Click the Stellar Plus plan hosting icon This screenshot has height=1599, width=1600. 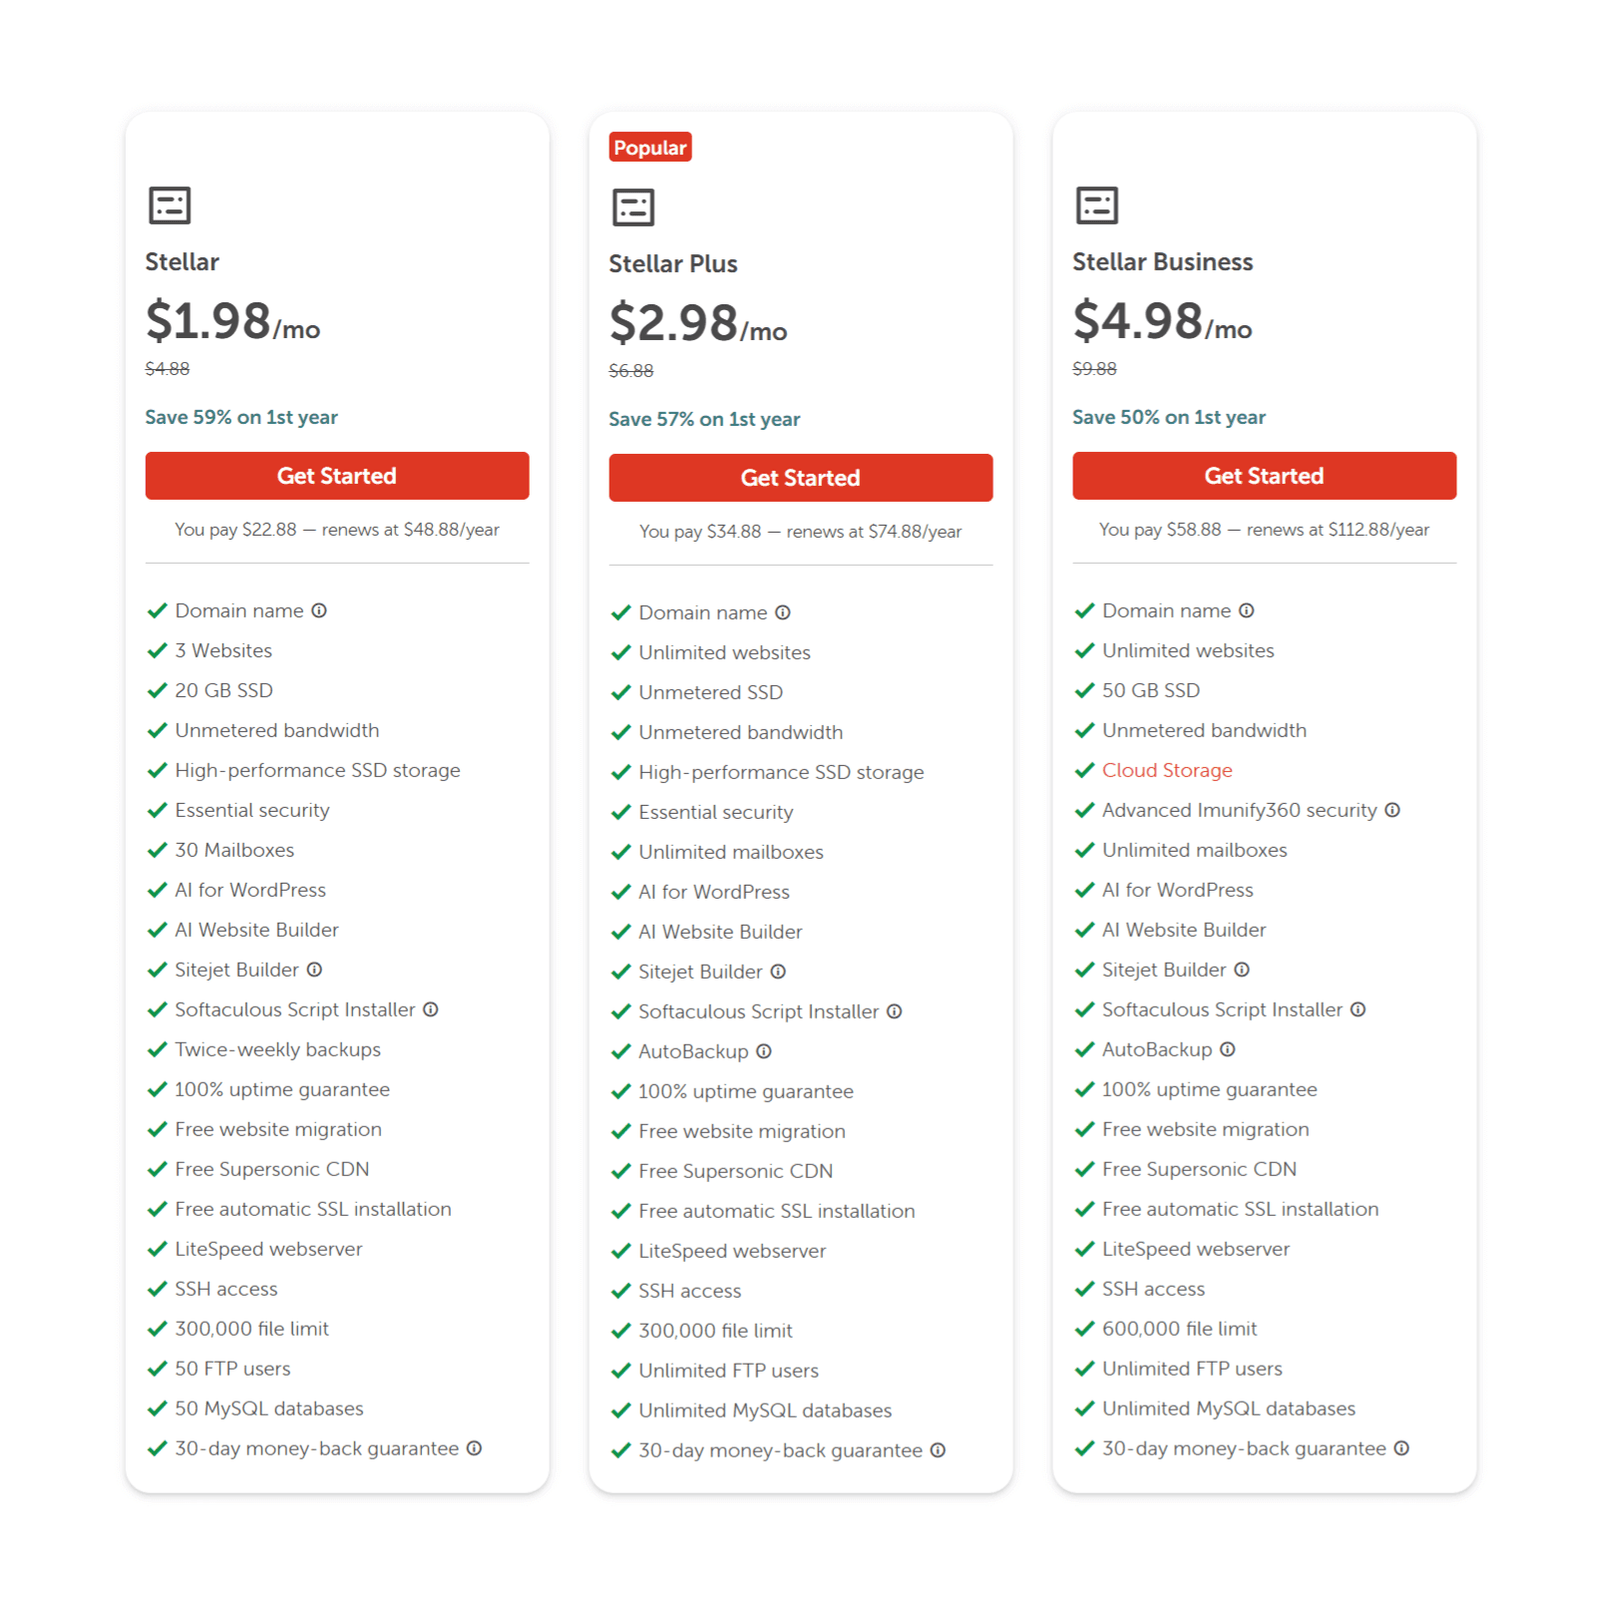pos(632,207)
